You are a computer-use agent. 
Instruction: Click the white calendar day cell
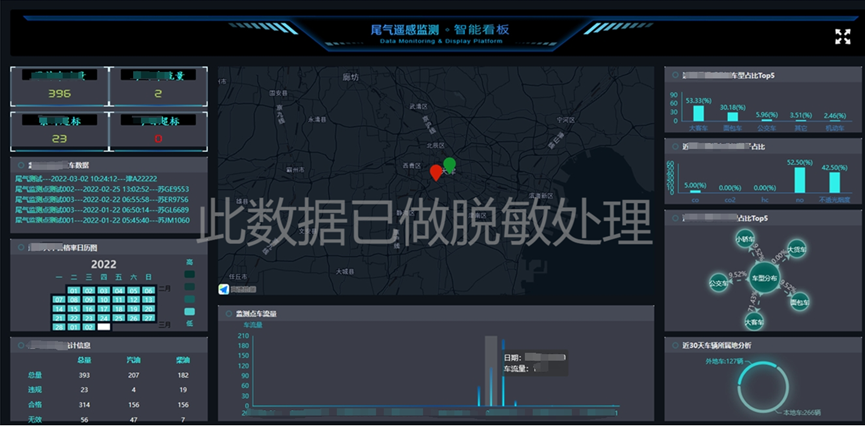(103, 326)
